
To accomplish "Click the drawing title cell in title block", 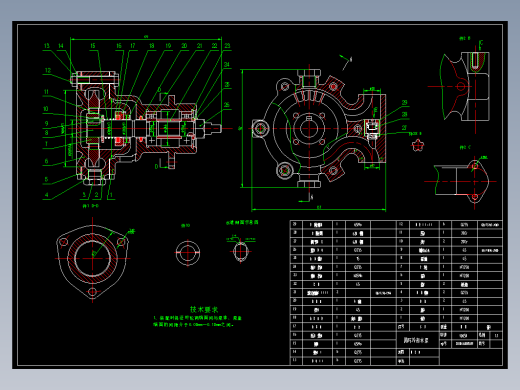I will (x=418, y=340).
